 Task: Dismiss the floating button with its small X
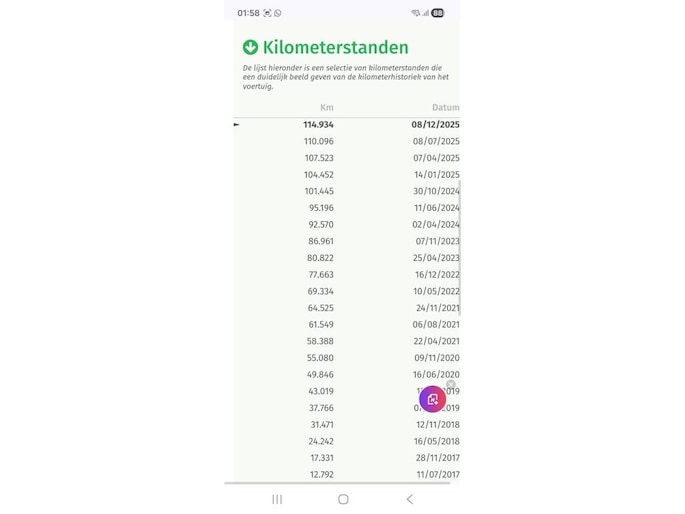point(451,385)
